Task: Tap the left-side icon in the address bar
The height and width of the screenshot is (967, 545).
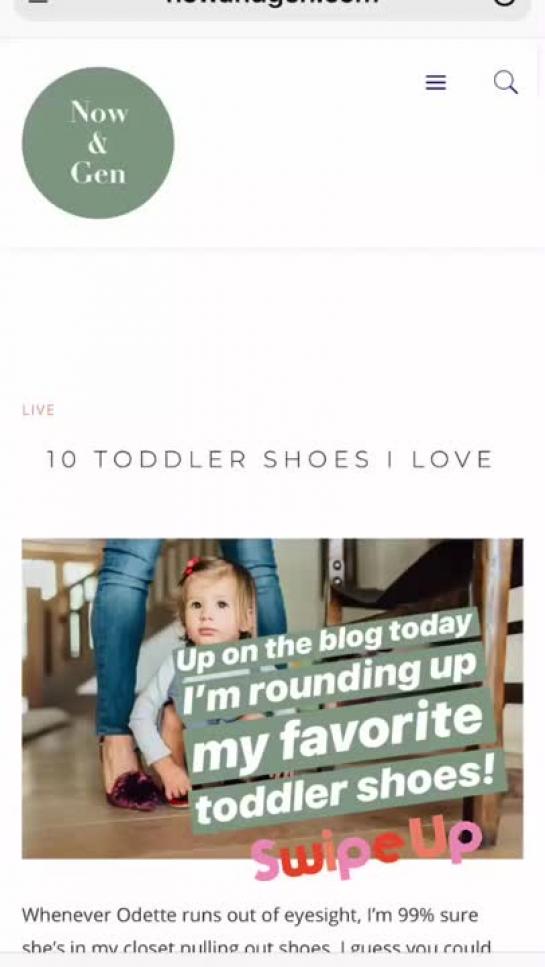Action: pyautogui.click(x=38, y=1)
